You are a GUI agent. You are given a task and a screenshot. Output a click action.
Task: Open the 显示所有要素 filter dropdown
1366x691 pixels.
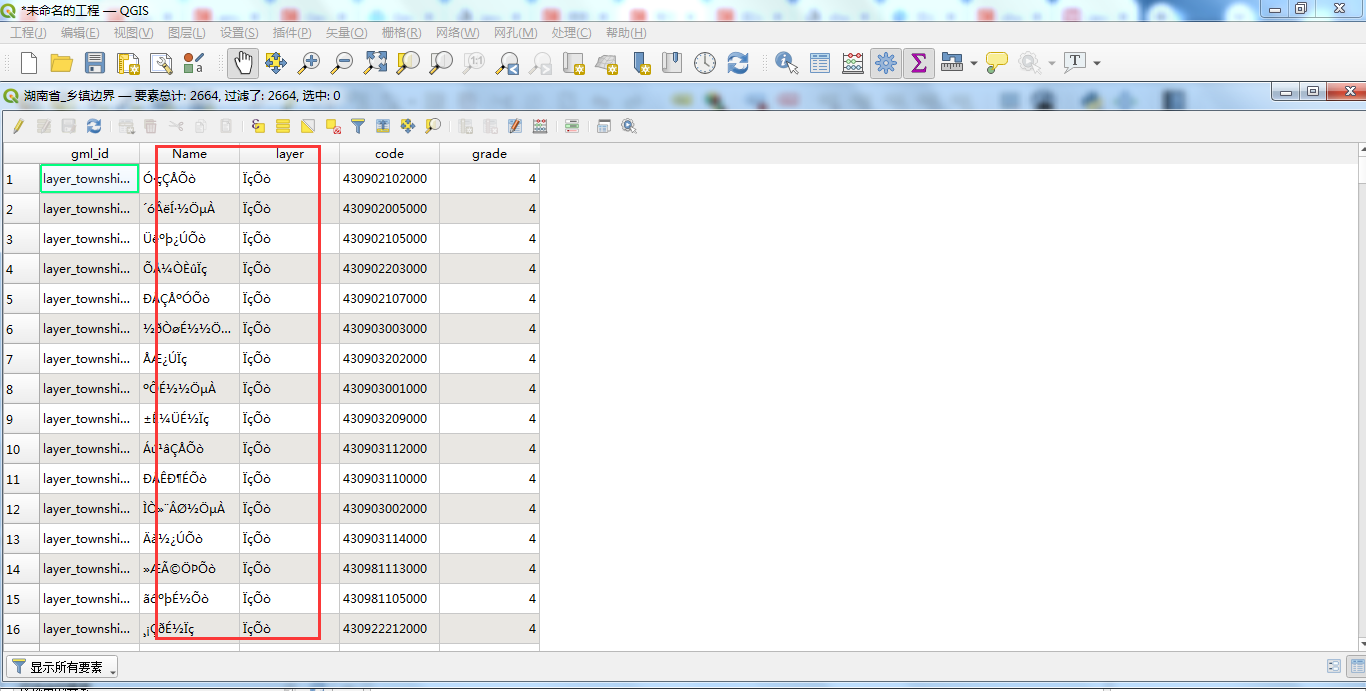(63, 667)
